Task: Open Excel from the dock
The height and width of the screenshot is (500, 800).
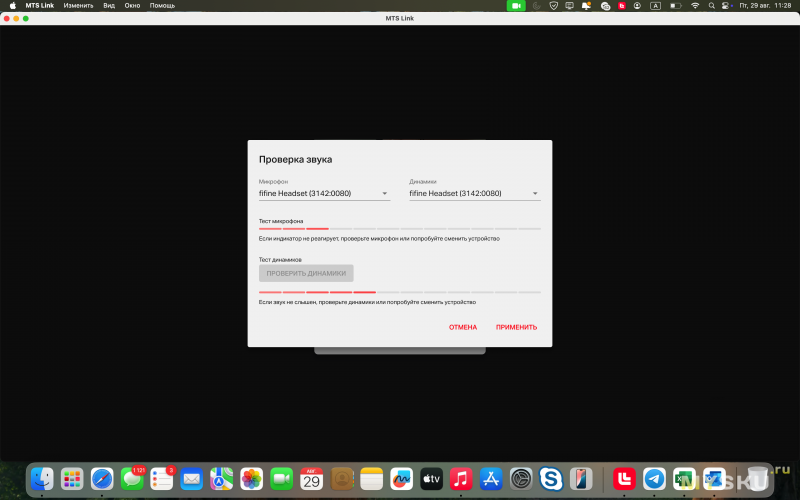Action: tap(684, 479)
